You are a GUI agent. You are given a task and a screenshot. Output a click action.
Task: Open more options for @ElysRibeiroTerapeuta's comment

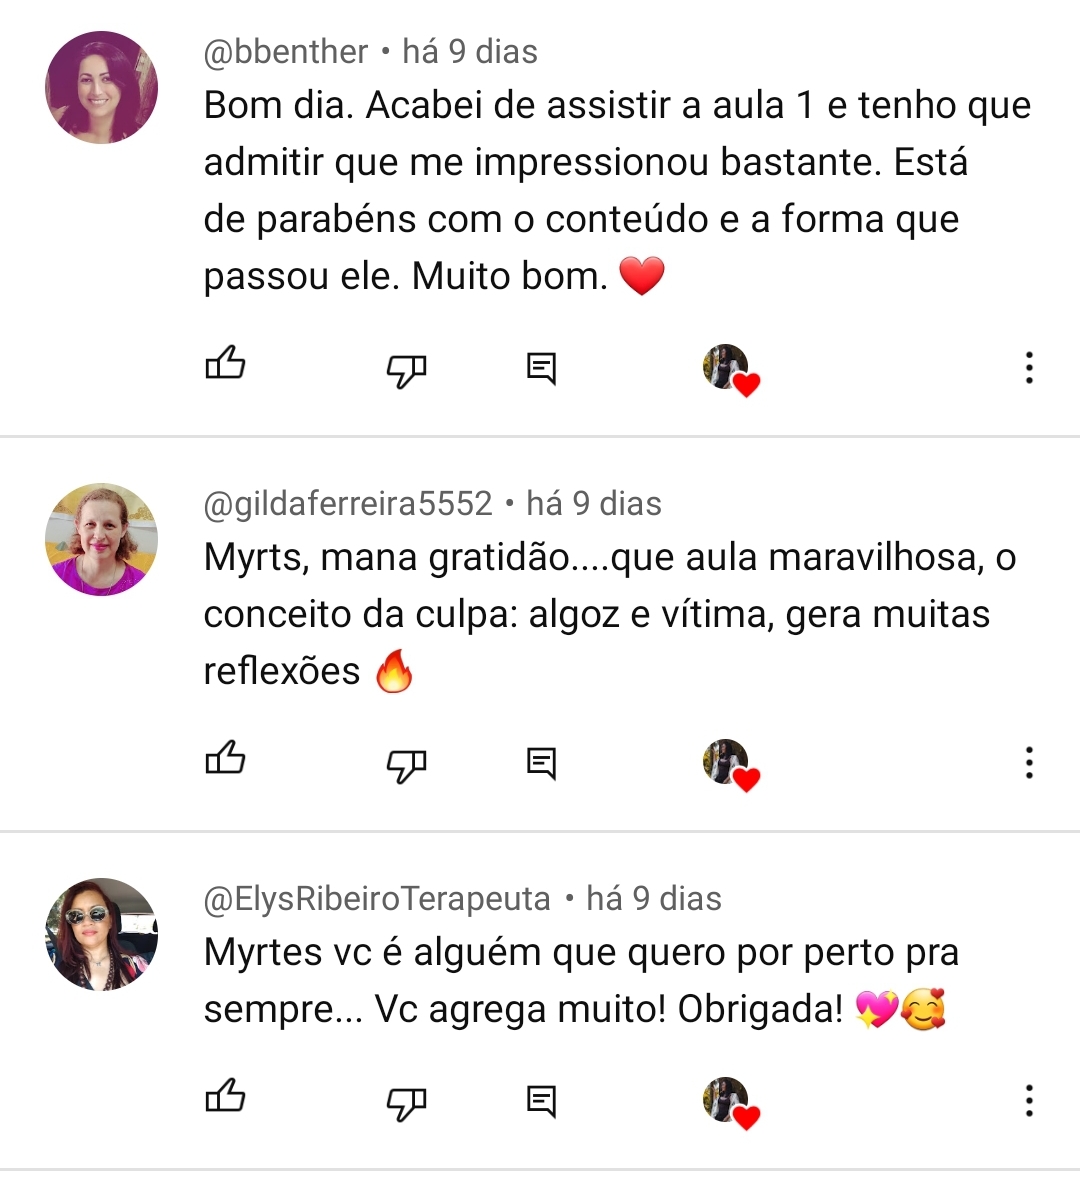[x=1029, y=1101]
